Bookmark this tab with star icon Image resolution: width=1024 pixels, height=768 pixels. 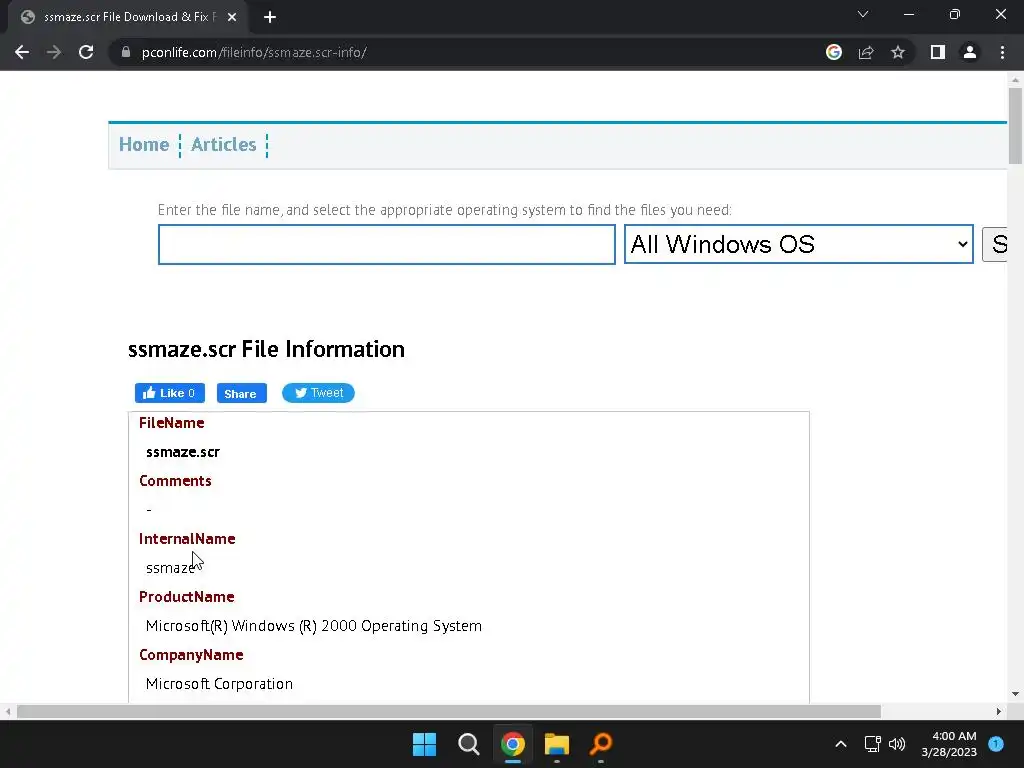coord(898,52)
